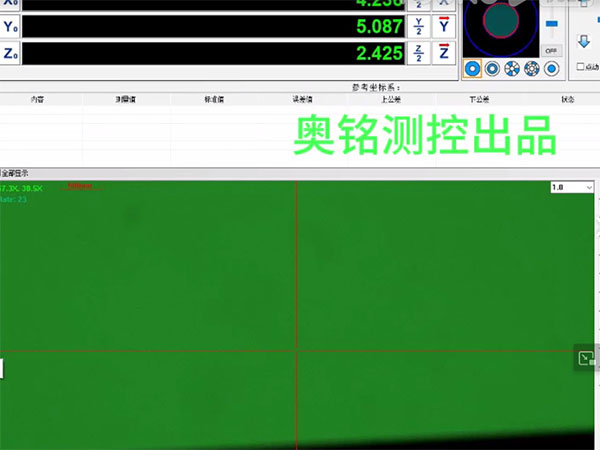The height and width of the screenshot is (450, 600).
Task: Click the 下公差 column header
Action: 479,99
